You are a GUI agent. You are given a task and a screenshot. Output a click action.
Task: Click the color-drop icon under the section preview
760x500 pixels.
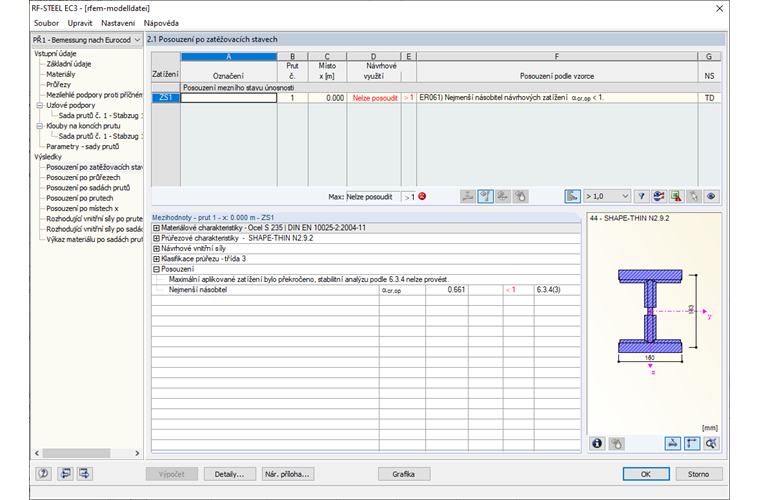tap(616, 443)
